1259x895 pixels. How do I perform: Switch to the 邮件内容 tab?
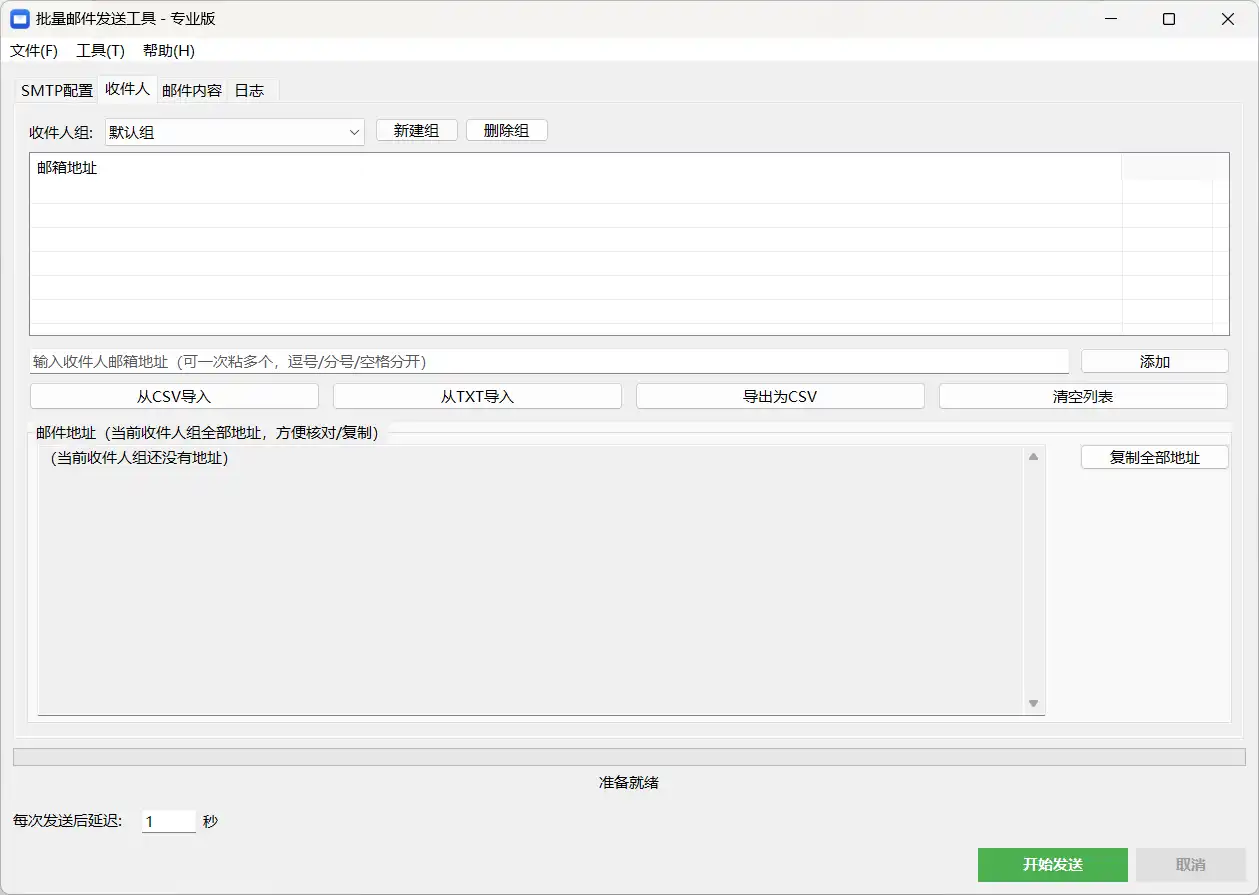click(192, 90)
